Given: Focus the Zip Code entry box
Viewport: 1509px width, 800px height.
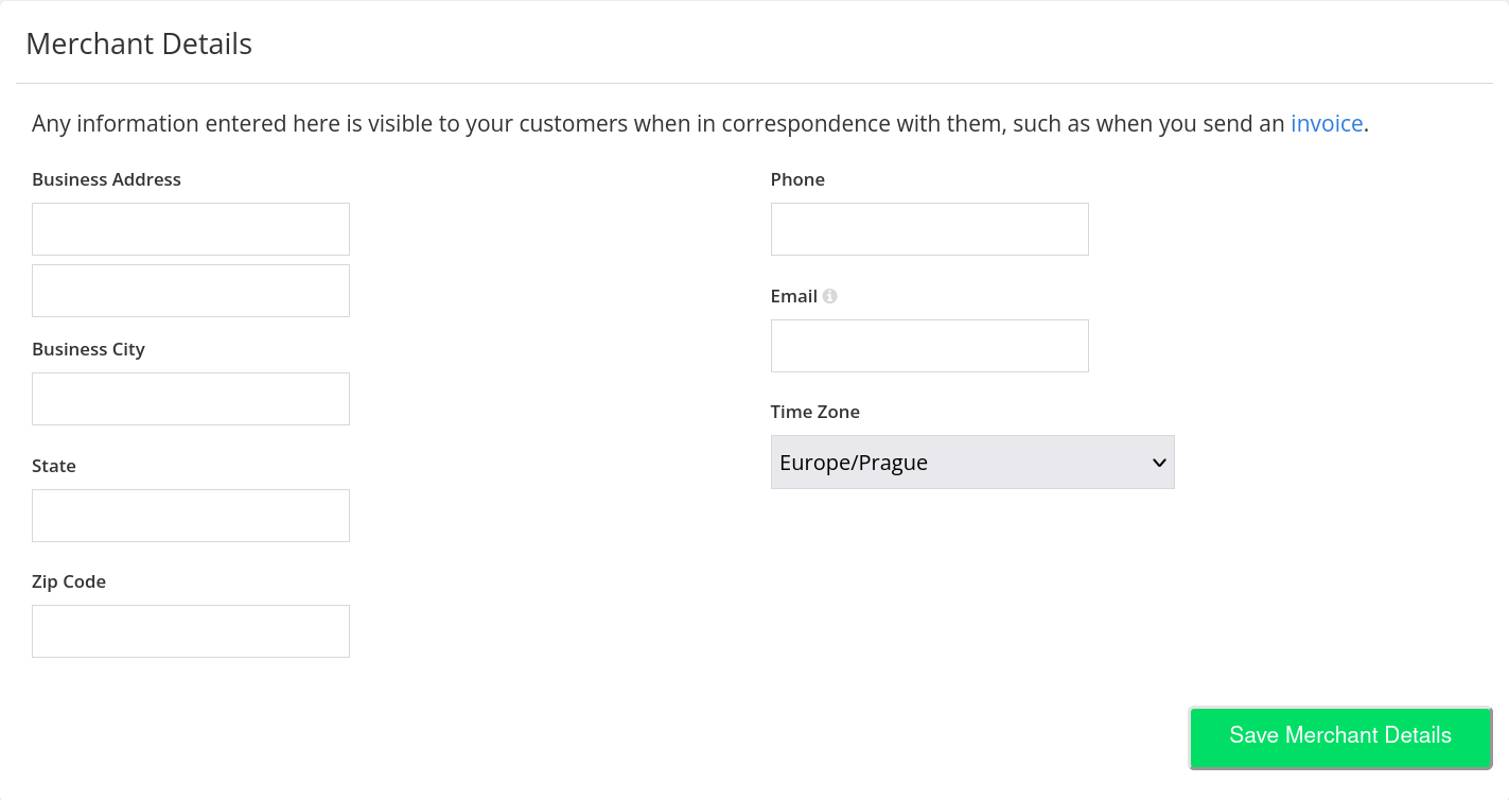Looking at the screenshot, I should point(190,631).
